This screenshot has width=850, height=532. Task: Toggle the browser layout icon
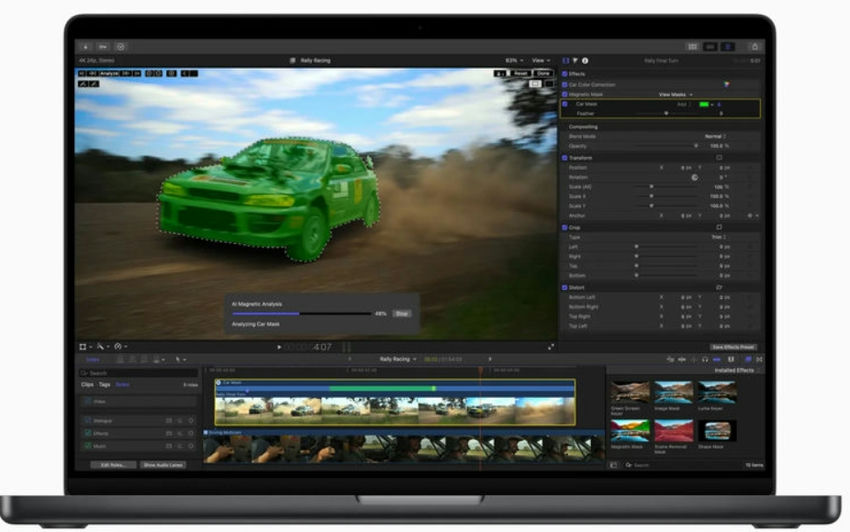pos(692,47)
